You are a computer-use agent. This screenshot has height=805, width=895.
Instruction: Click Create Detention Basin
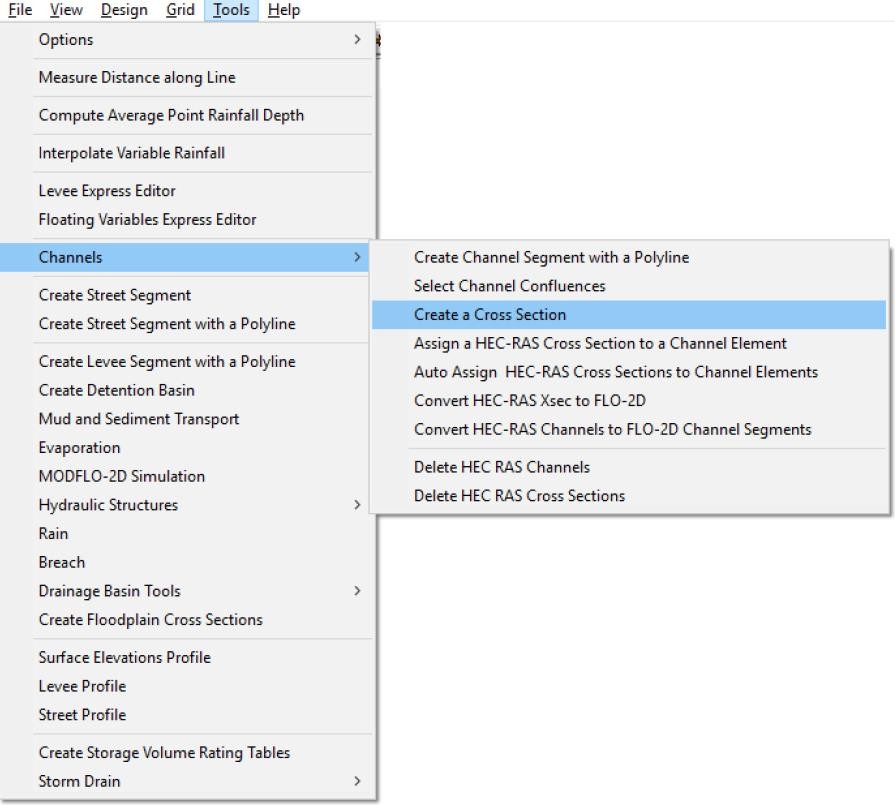[116, 391]
